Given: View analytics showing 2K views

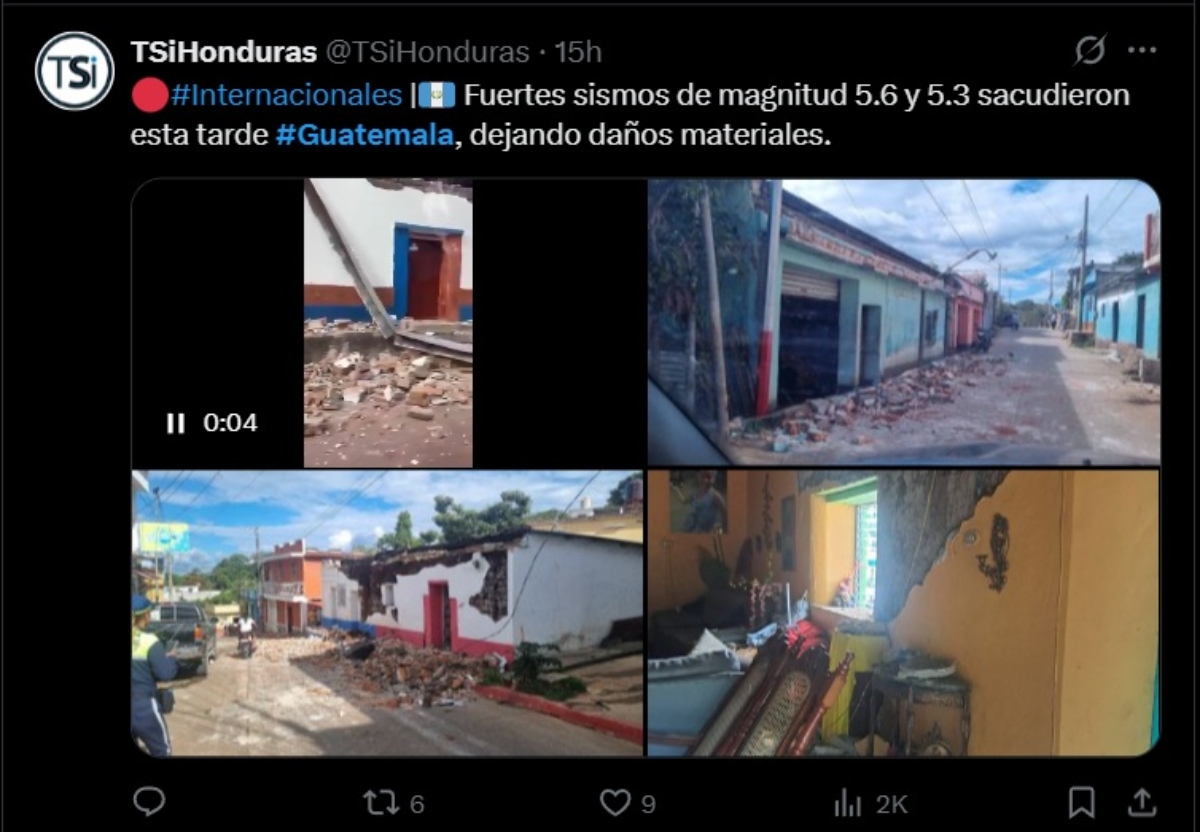Looking at the screenshot, I should pyautogui.click(x=870, y=802).
